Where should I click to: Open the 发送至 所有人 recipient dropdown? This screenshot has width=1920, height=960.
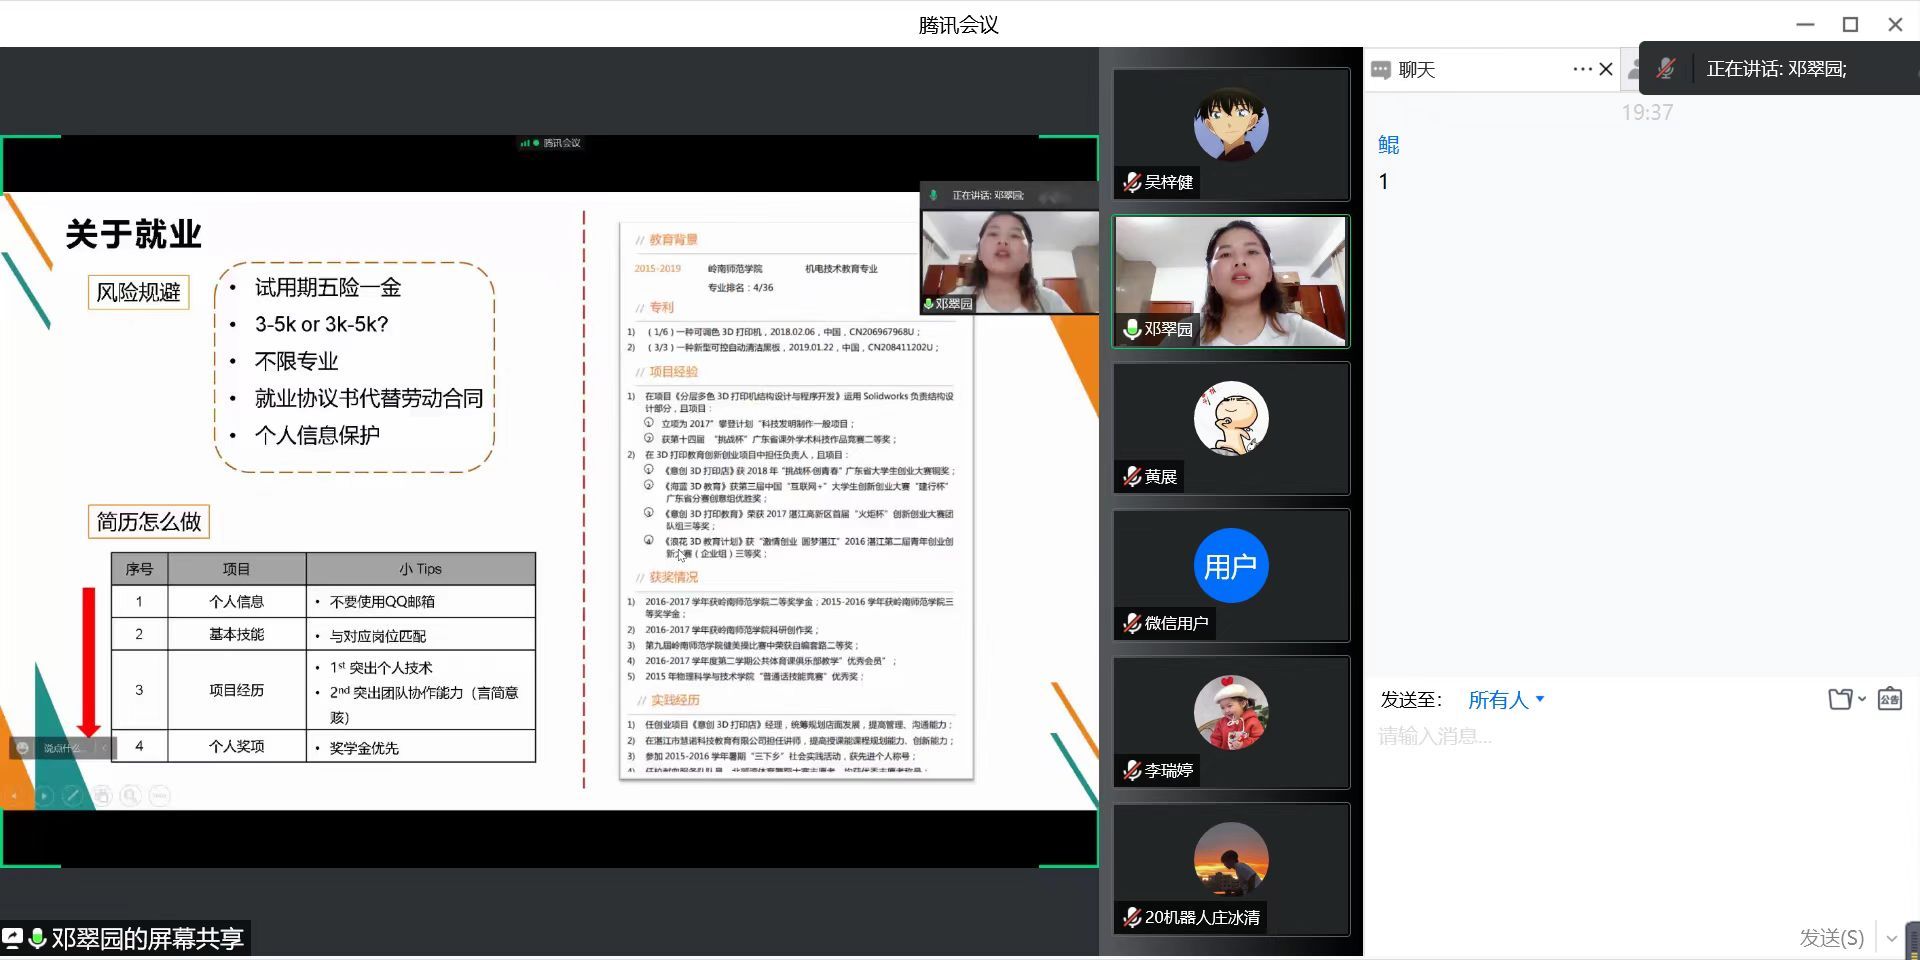click(1505, 700)
